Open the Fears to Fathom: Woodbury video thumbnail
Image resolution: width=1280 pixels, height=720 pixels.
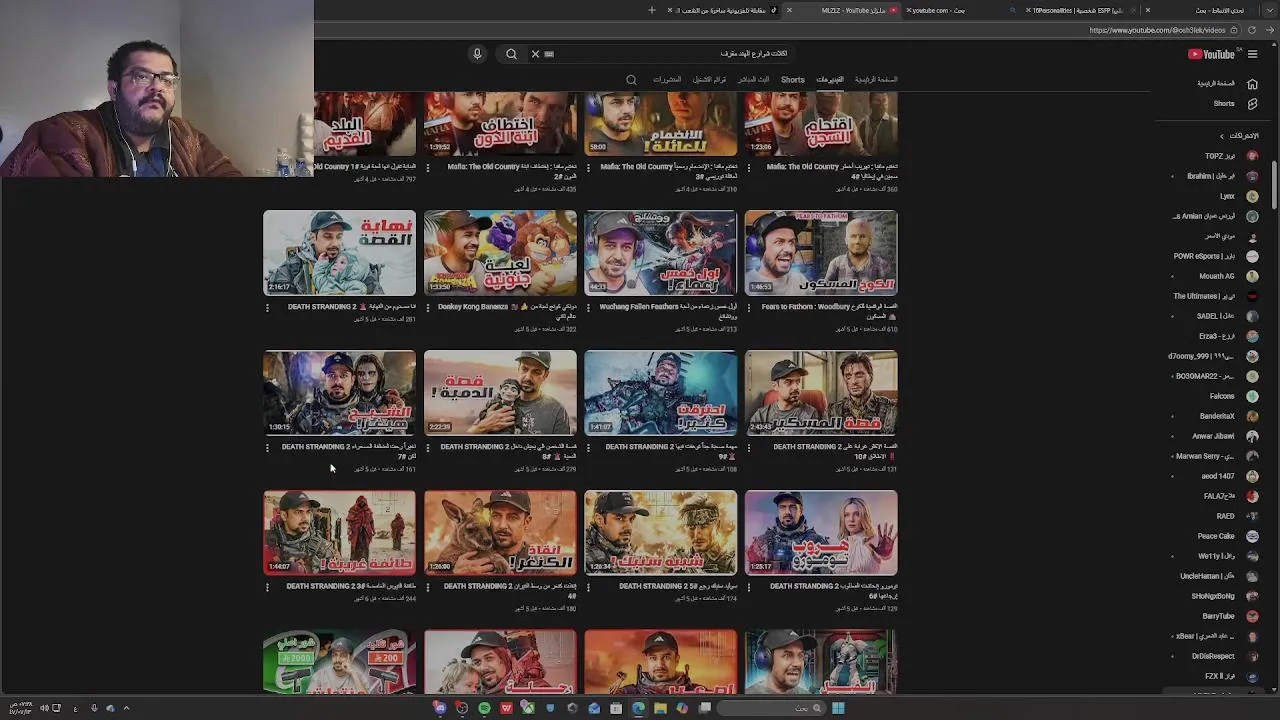(821, 253)
